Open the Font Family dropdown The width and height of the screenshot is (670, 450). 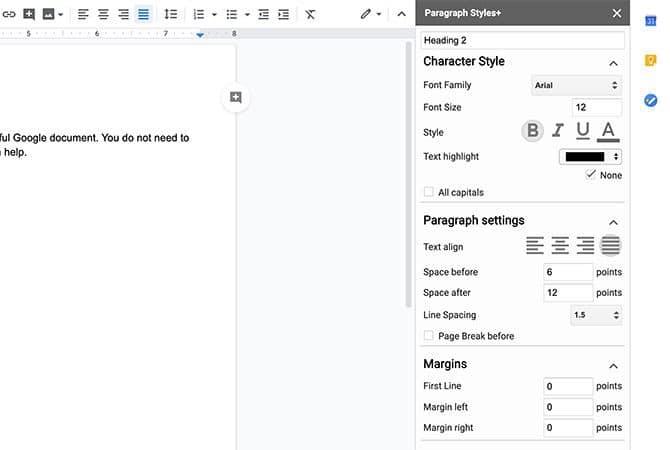coord(576,86)
